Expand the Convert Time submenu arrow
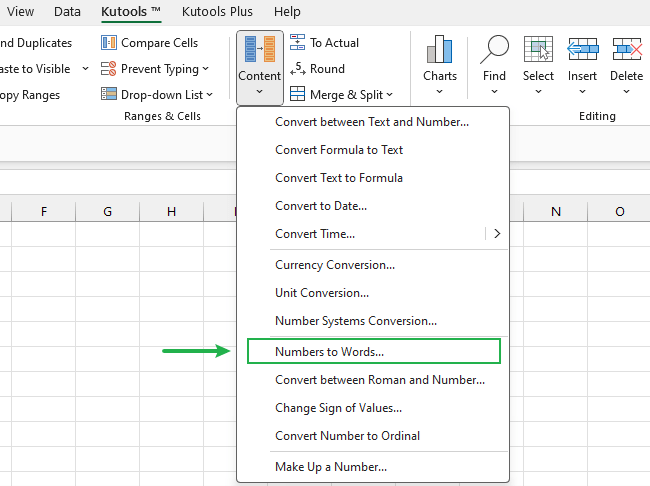The height and width of the screenshot is (486, 650). point(497,234)
